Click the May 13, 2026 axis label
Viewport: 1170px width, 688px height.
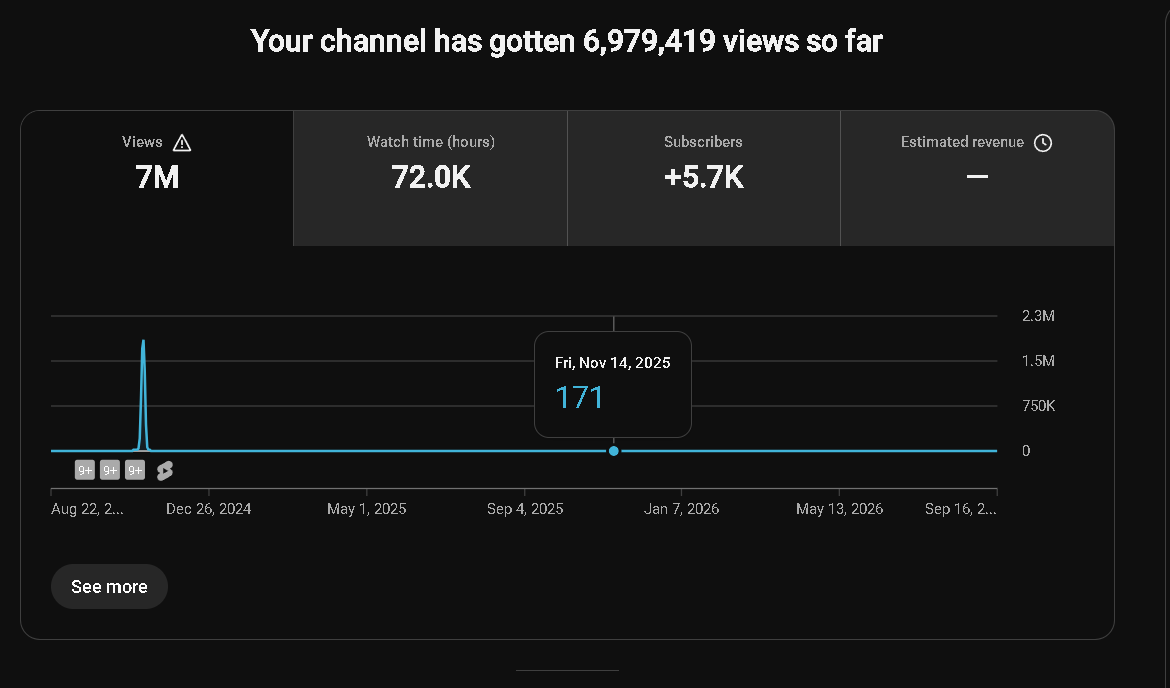click(x=839, y=509)
